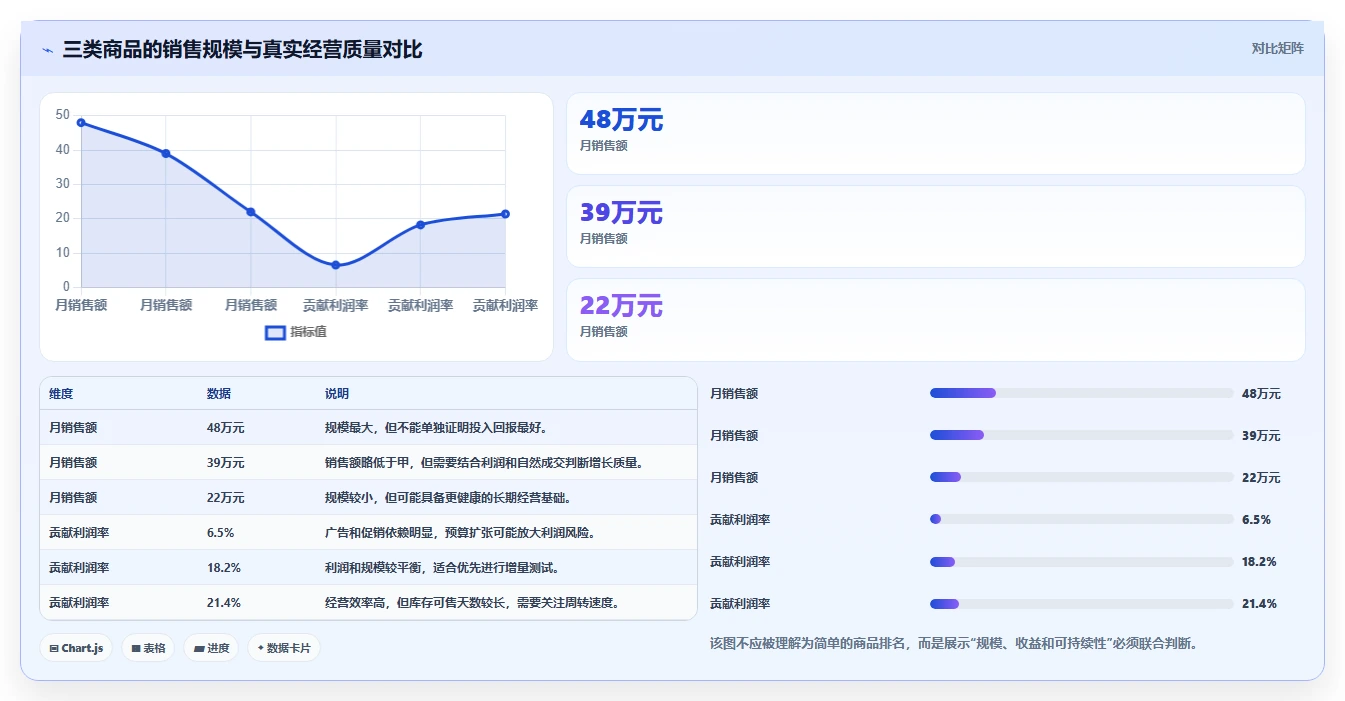Click the 22万元 cell in the table

[x=225, y=498]
